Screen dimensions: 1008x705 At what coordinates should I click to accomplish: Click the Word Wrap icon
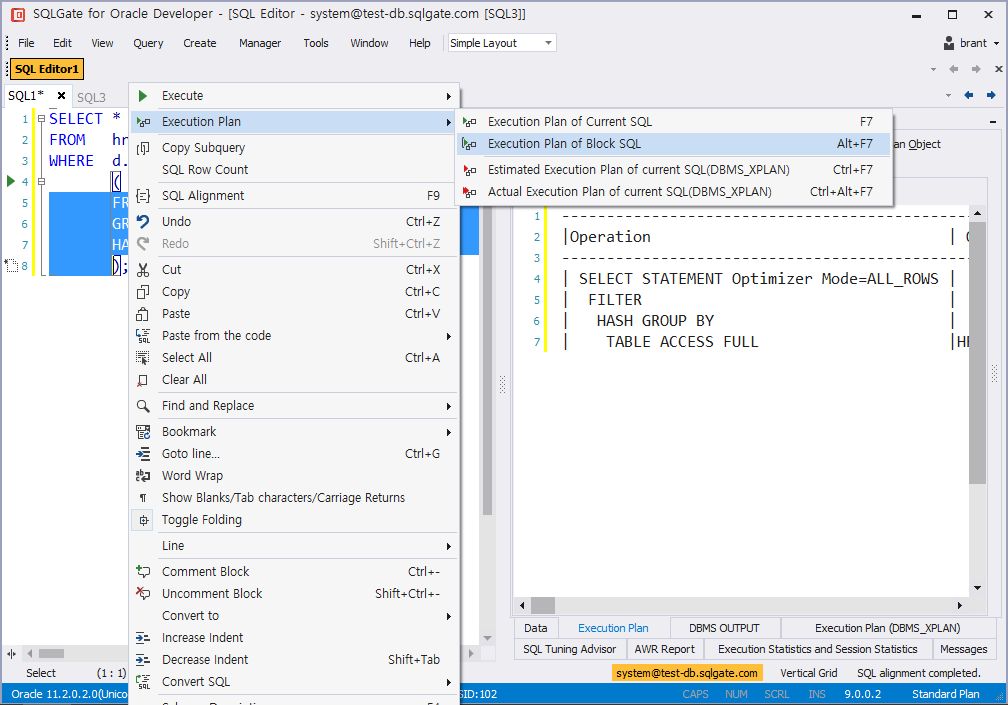[x=143, y=476]
